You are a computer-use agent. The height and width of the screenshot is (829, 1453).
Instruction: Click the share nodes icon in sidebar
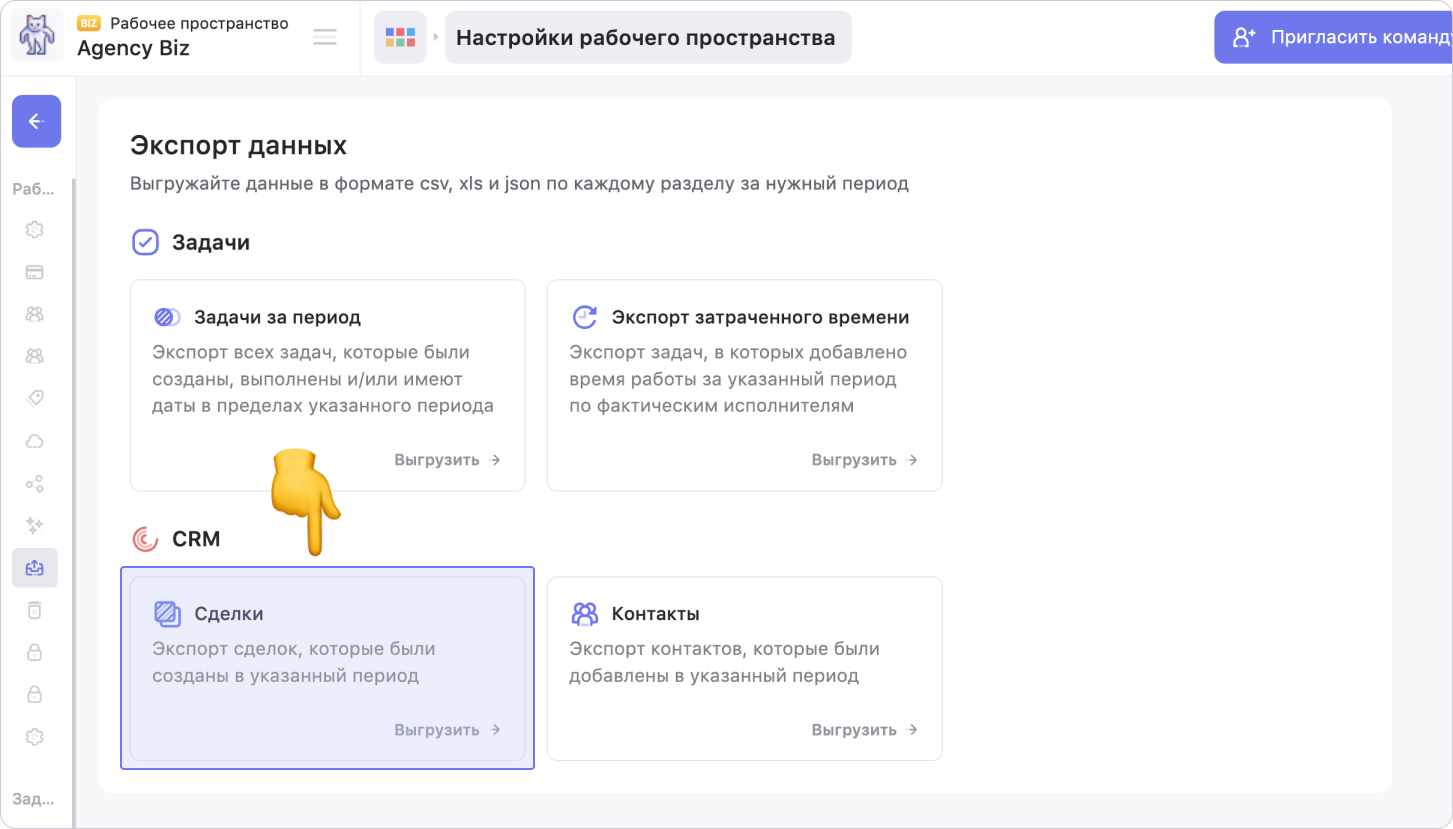pyautogui.click(x=34, y=484)
